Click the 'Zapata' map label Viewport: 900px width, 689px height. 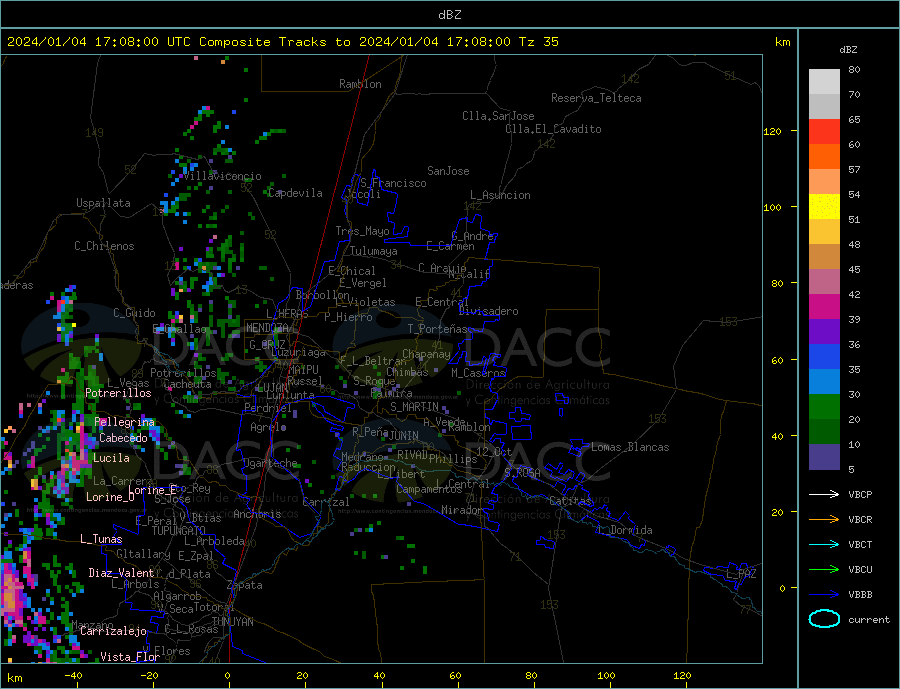click(245, 586)
